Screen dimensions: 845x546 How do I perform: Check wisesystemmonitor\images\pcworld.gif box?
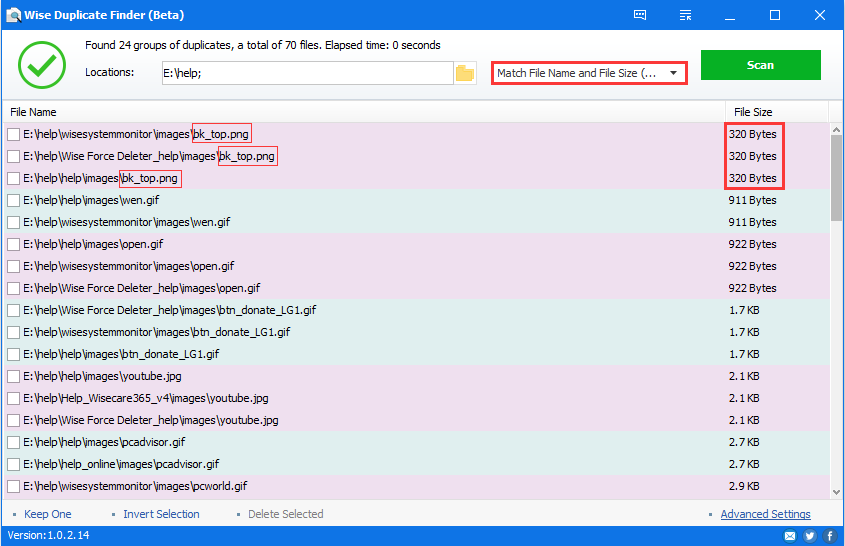coord(13,486)
